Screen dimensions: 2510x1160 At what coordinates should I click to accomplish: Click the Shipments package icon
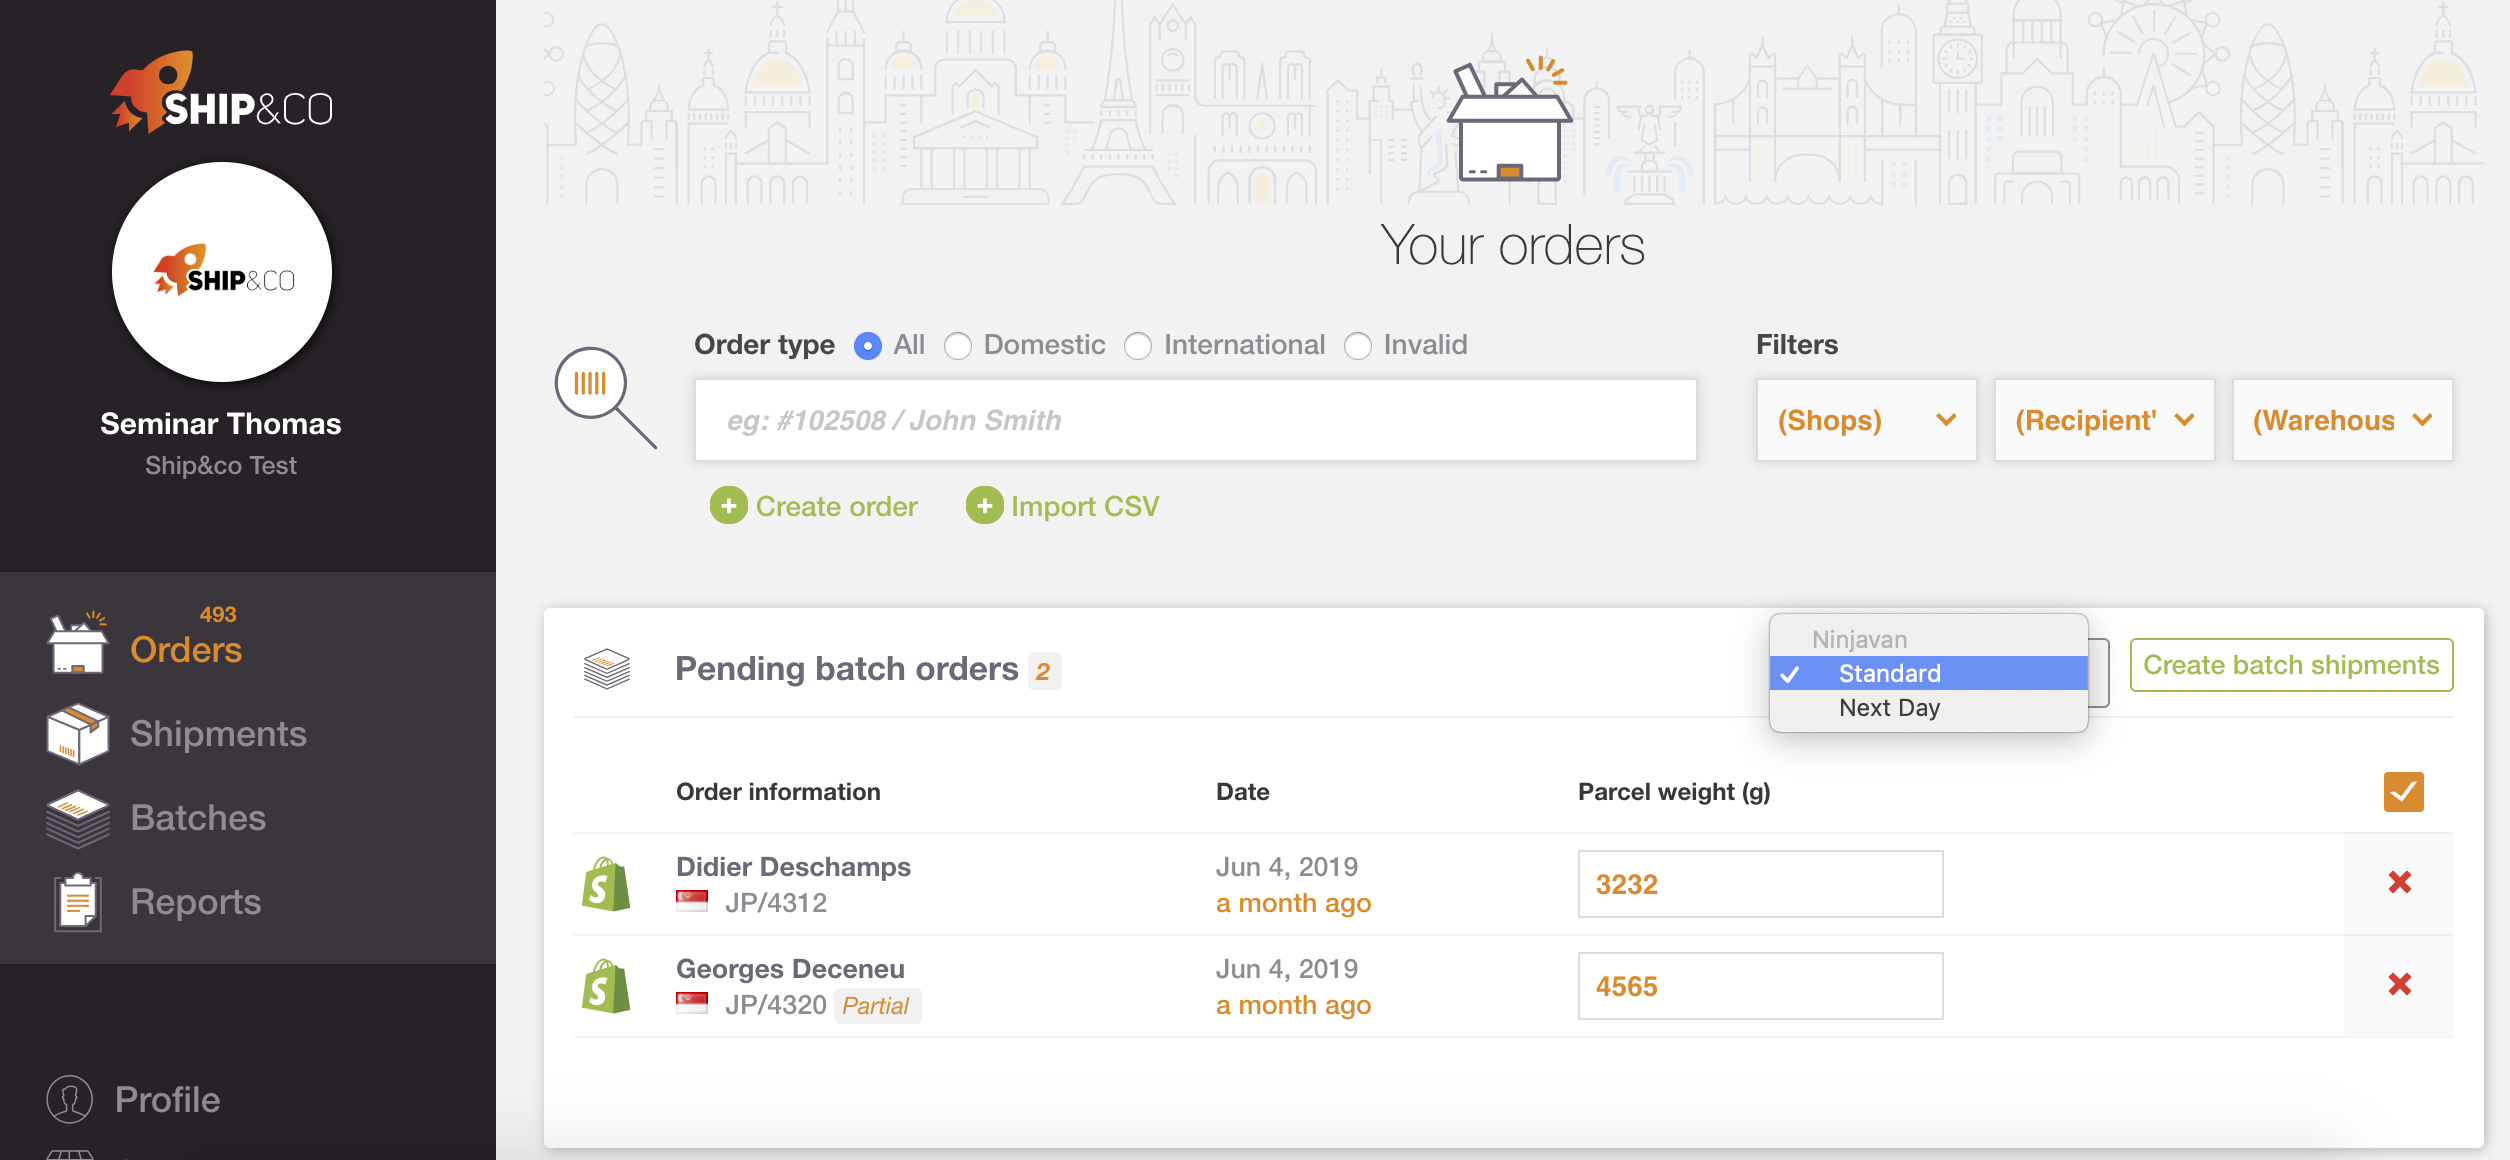[x=77, y=734]
